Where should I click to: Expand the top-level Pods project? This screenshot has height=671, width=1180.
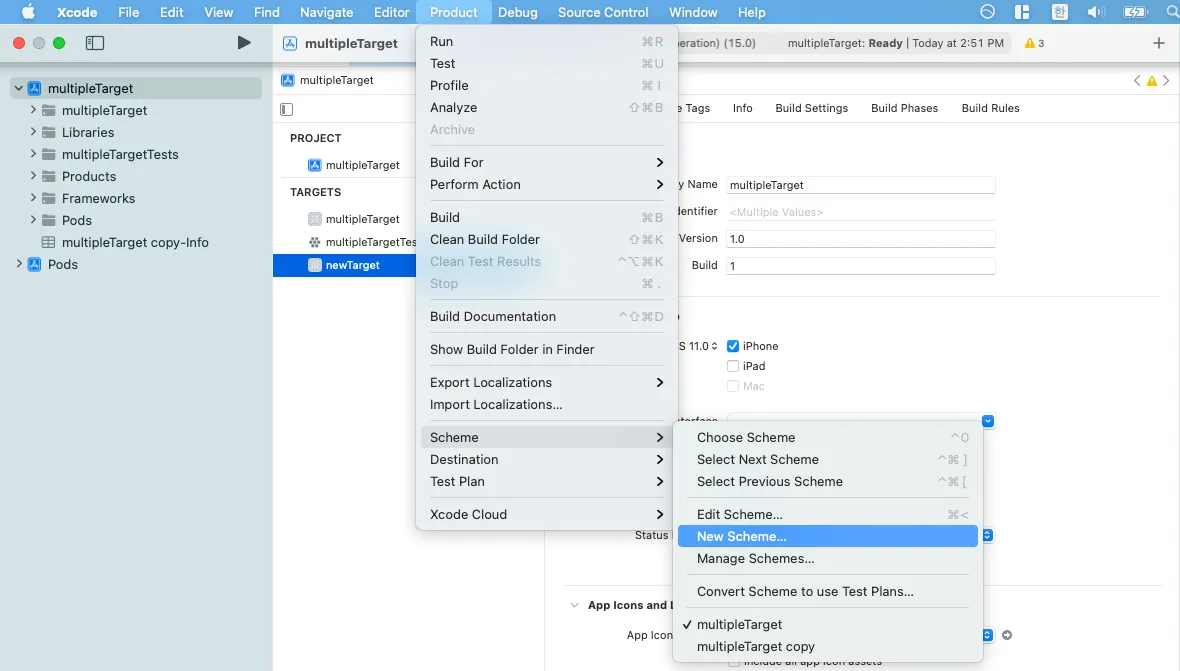[19, 264]
